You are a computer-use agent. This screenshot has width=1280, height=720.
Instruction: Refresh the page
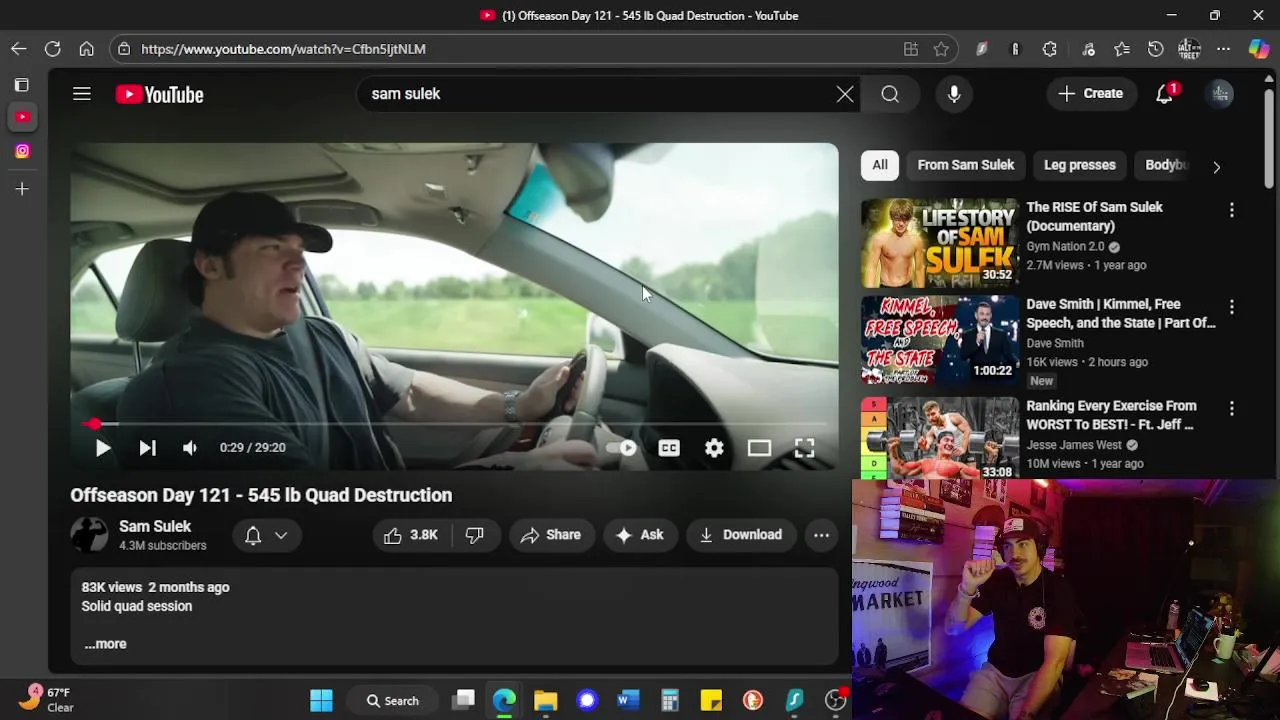pos(53,49)
